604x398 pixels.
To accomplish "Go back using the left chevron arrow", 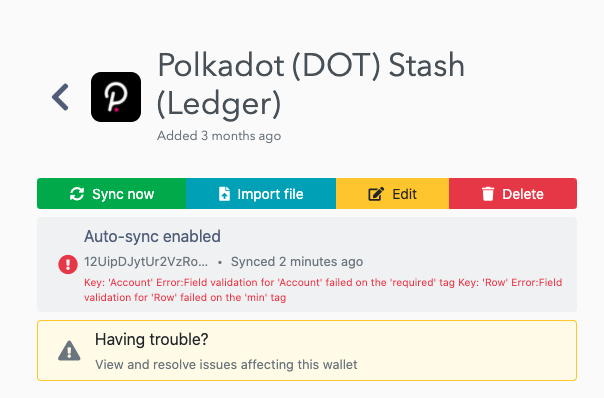I will pos(60,97).
